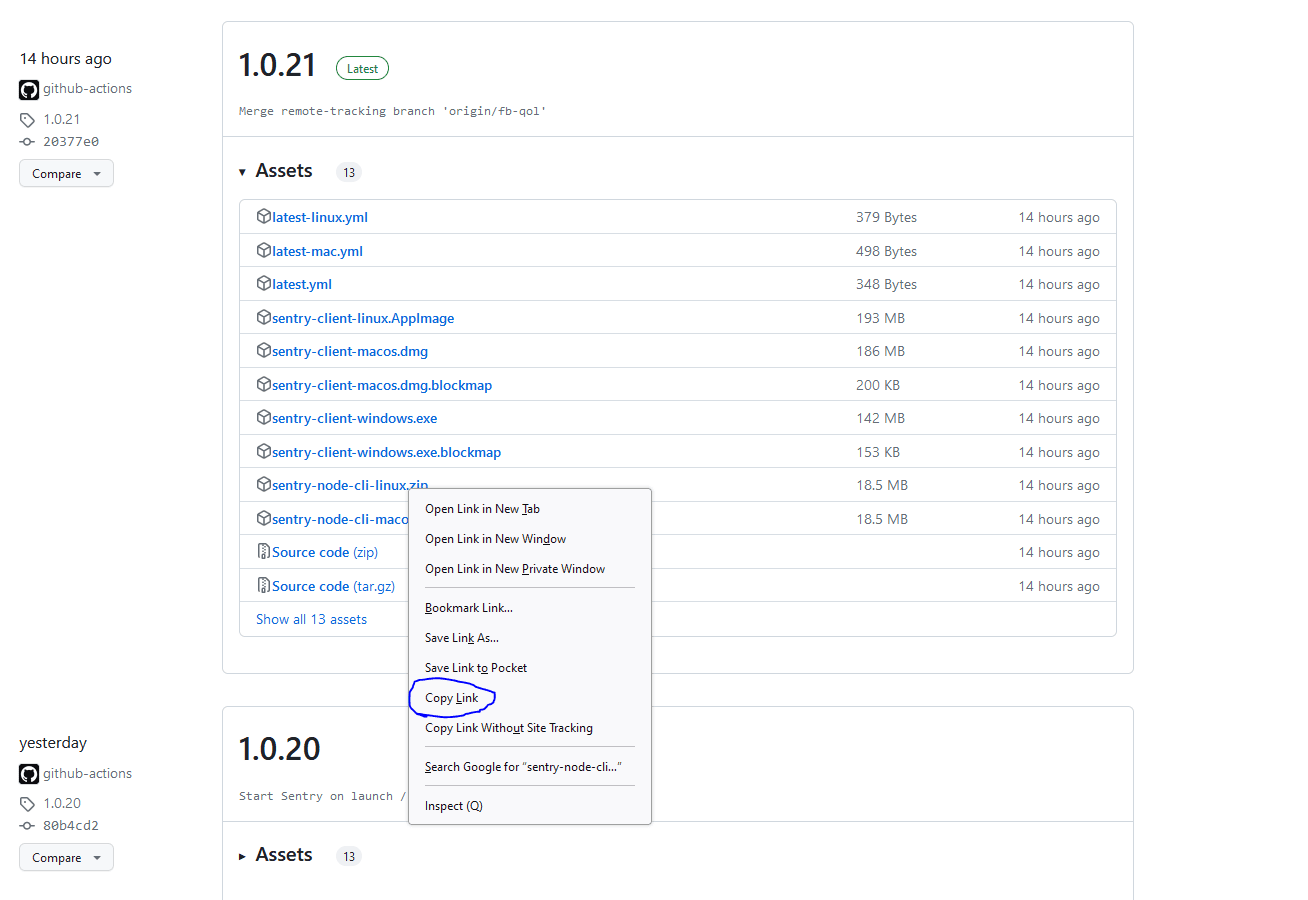This screenshot has height=900, width=1308.
Task: Open the 1.0.20 release title
Action: [279, 749]
